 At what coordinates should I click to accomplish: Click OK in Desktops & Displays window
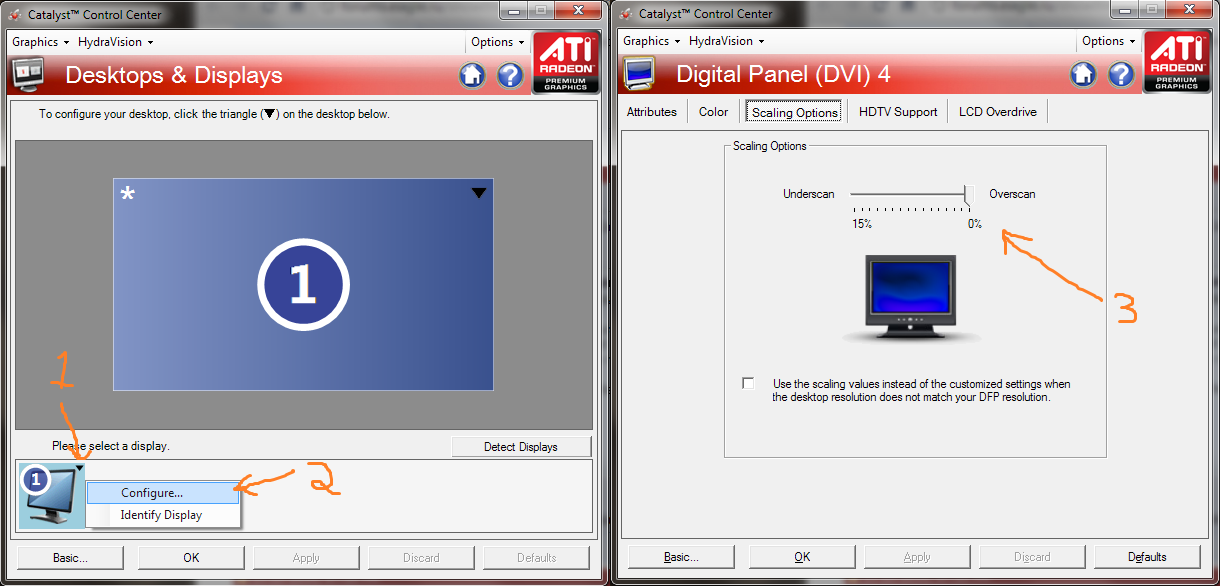click(x=191, y=558)
